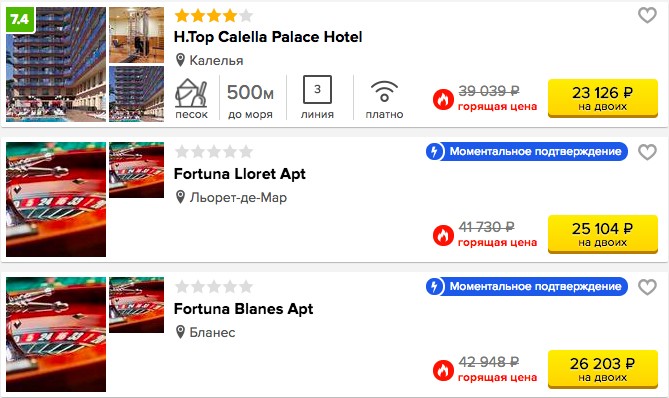This screenshot has width=669, height=398.
Task: Open Fortuna Blanes Apt hotel link
Action: [x=243, y=309]
